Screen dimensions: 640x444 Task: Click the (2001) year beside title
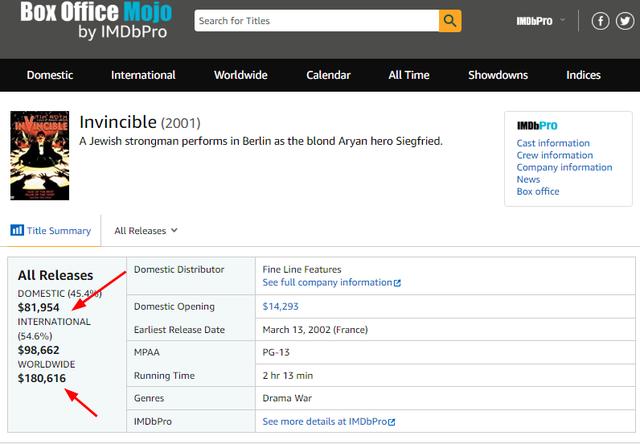click(181, 123)
